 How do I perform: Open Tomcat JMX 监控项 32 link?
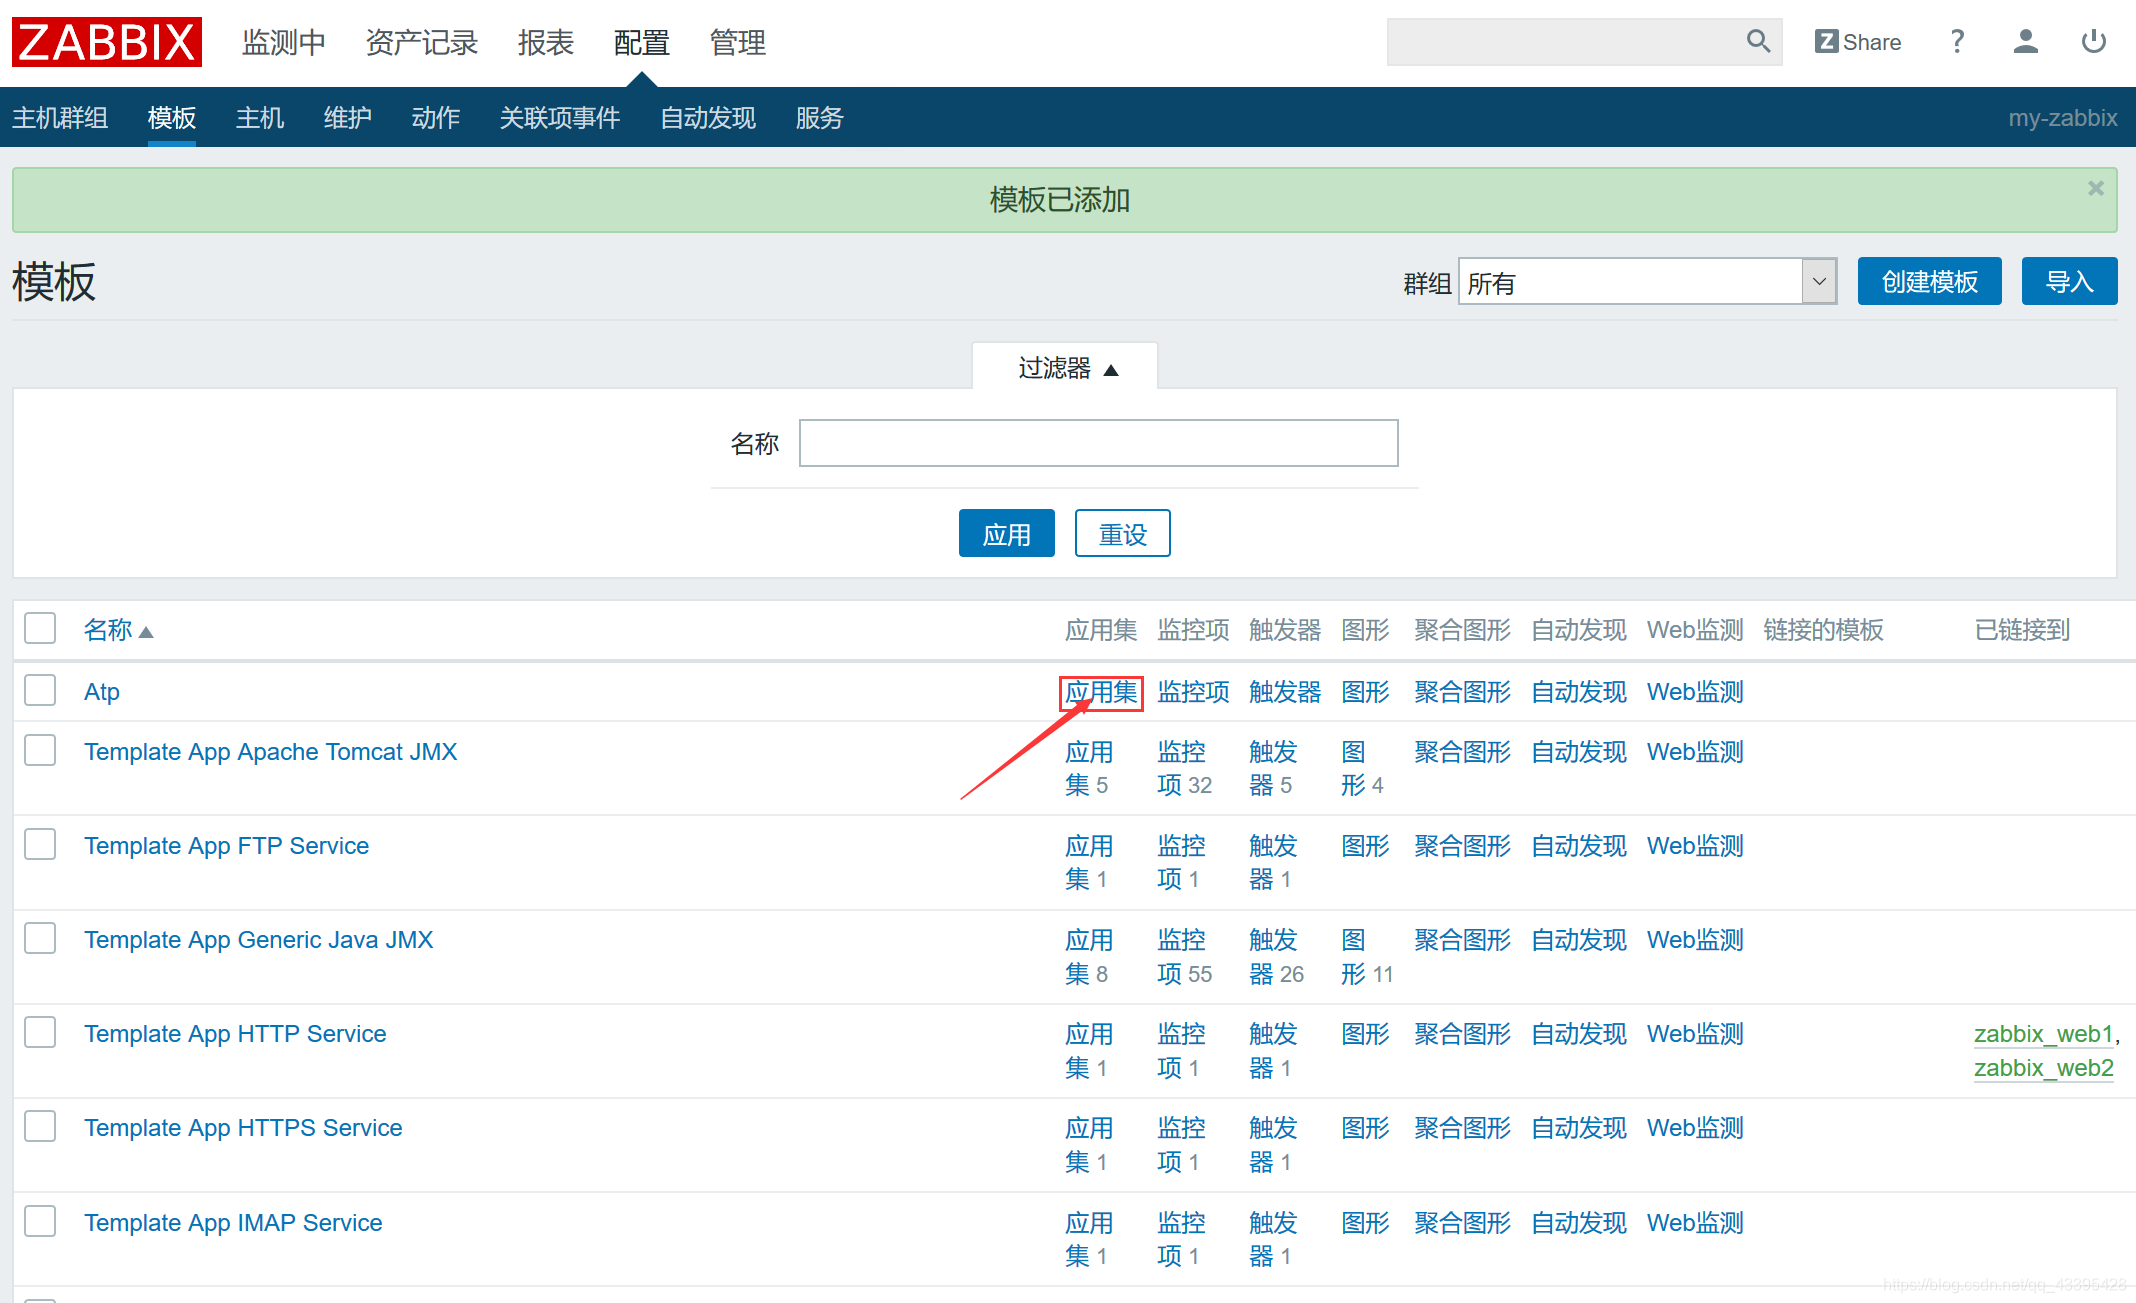pos(1184,768)
